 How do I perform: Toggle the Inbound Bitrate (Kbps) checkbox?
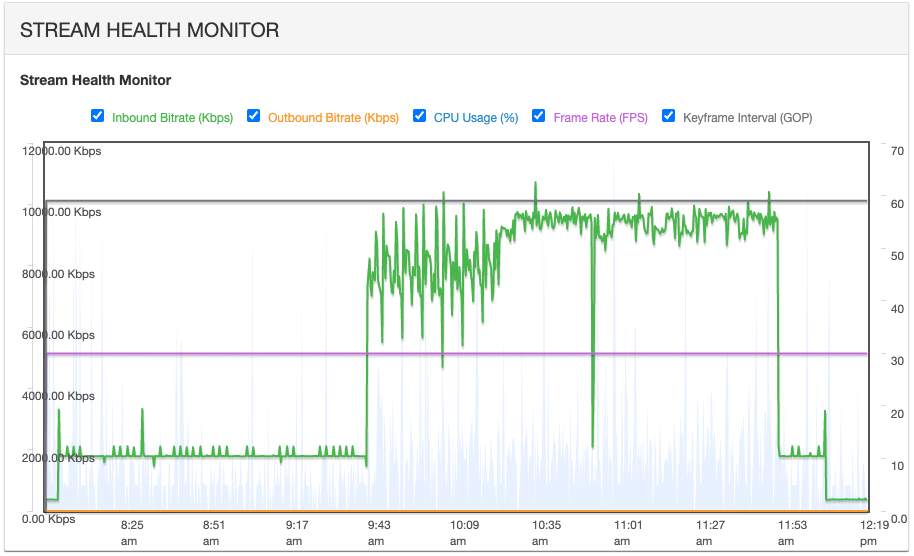coord(97,116)
